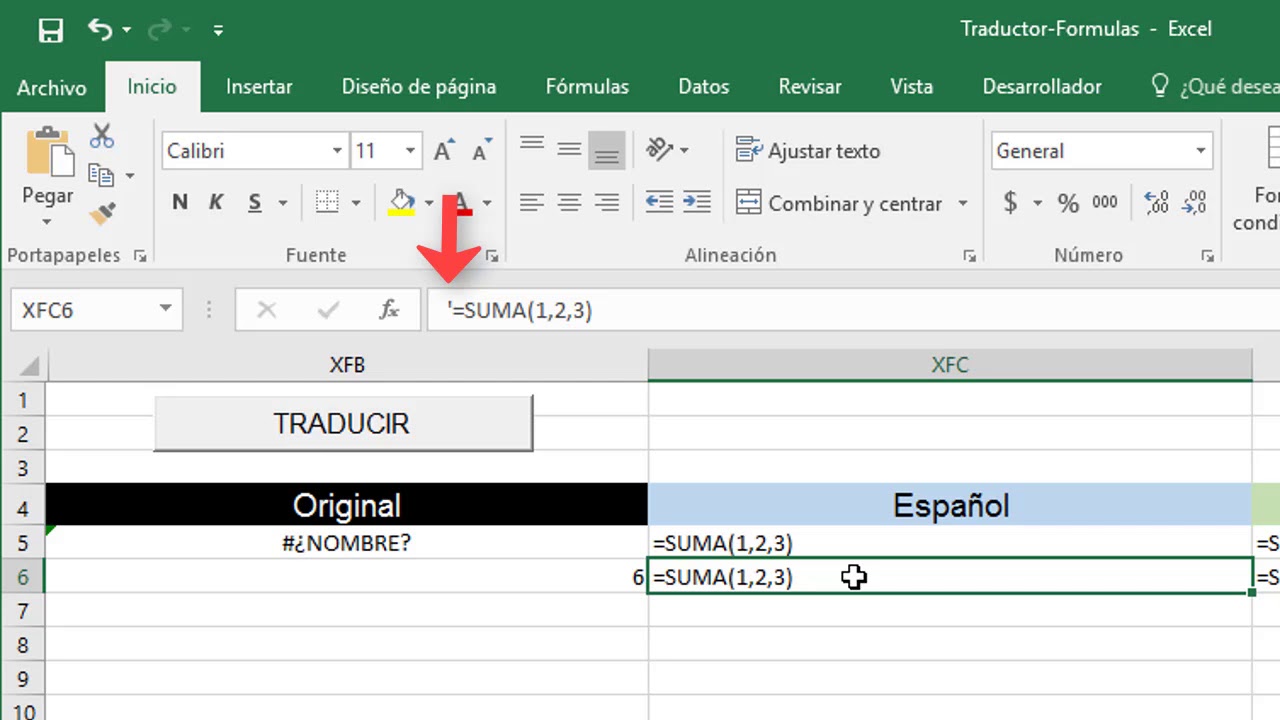Click the Ajustar texto button

[x=808, y=151]
